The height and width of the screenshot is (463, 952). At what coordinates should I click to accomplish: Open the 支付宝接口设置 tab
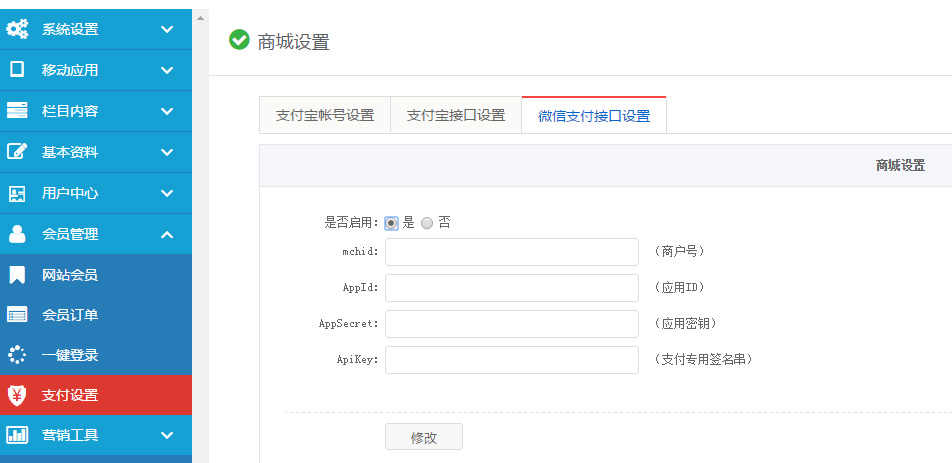pyautogui.click(x=456, y=115)
